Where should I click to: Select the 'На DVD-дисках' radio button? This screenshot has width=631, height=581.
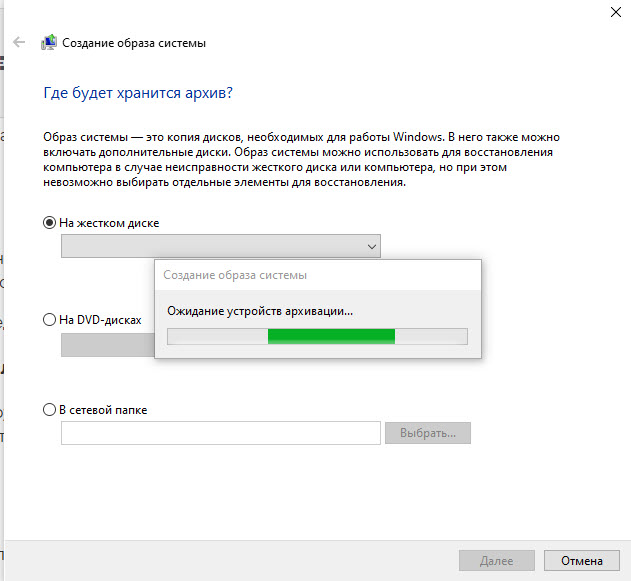50,320
